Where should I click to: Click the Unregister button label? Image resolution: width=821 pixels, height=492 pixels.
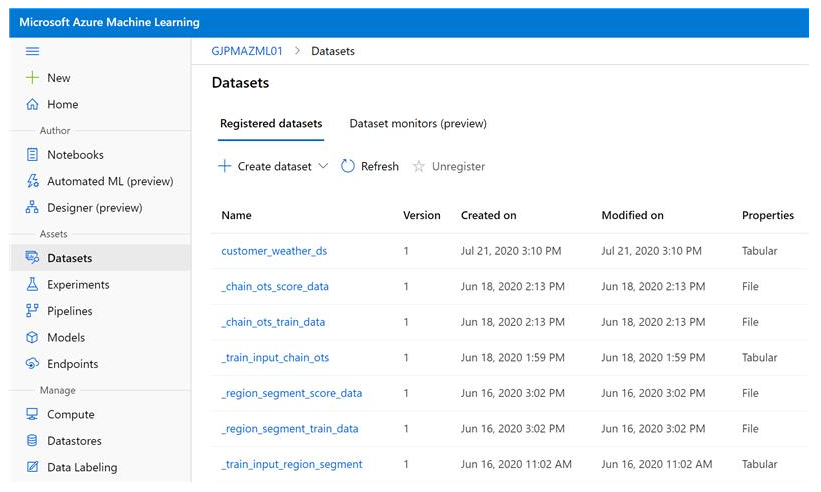coord(458,166)
